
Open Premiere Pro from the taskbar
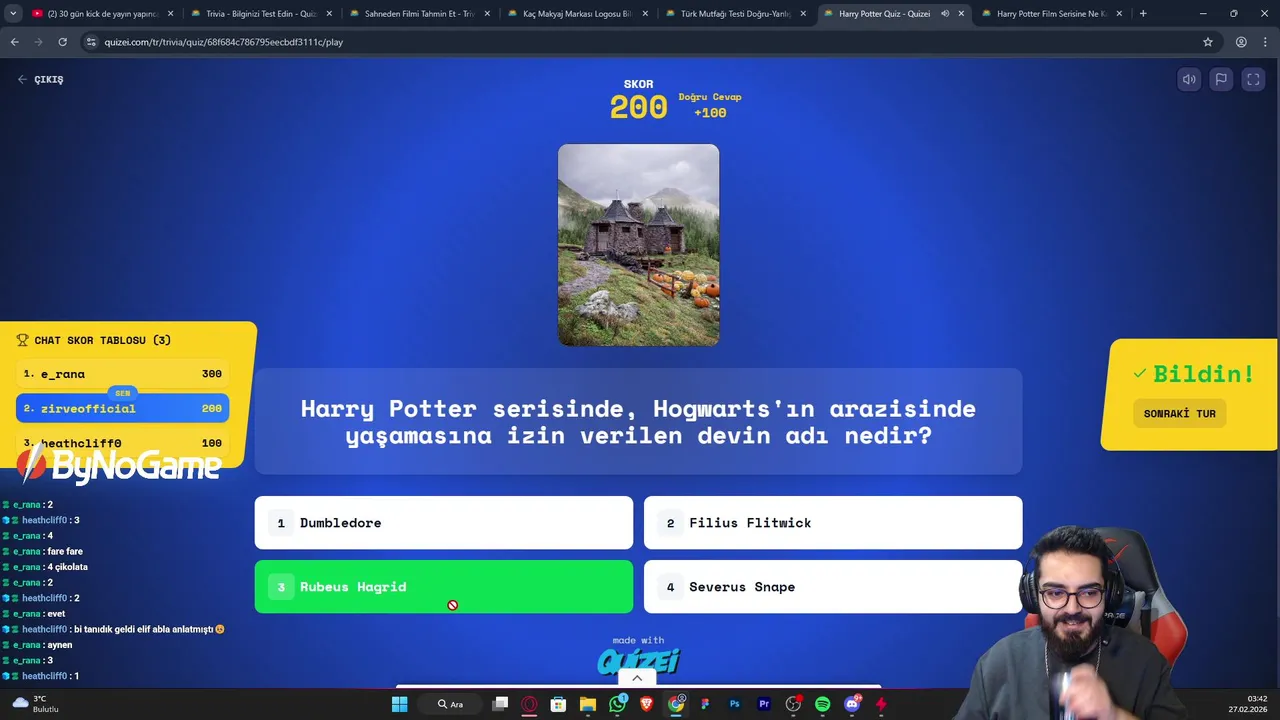pyautogui.click(x=764, y=704)
